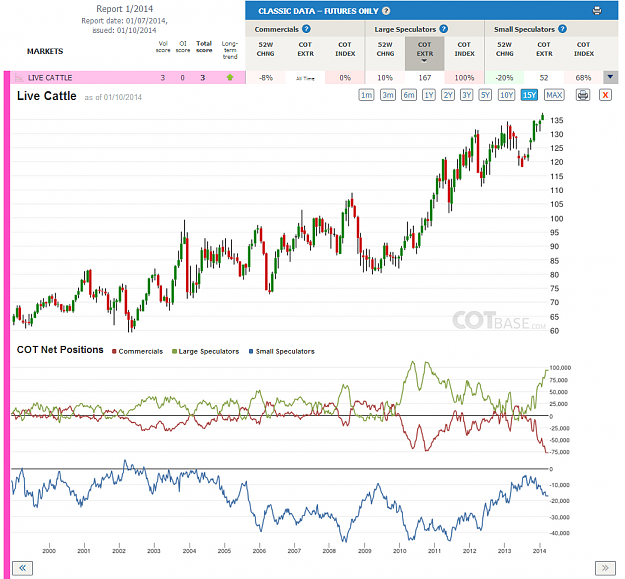625x579 pixels.
Task: Click help icon beside Classic Data title
Action: 386,11
